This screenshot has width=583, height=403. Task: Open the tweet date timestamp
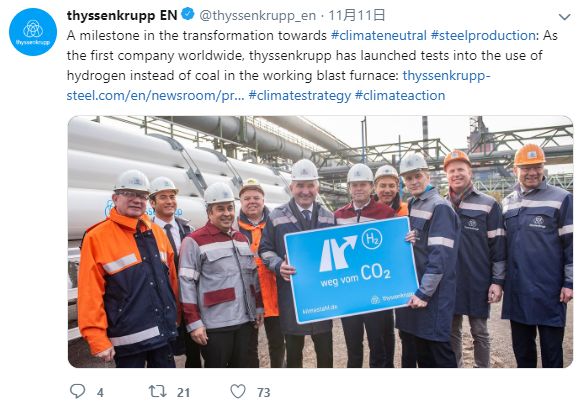click(x=357, y=15)
